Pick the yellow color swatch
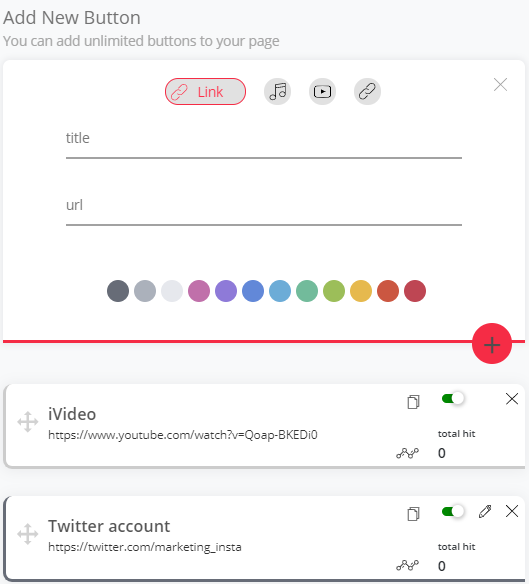The height and width of the screenshot is (584, 529). tap(361, 291)
